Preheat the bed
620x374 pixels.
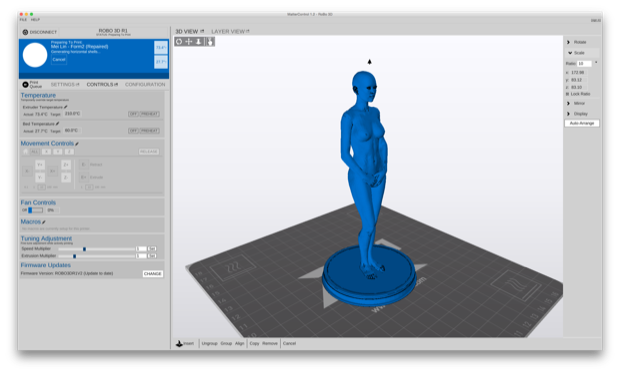click(x=149, y=130)
